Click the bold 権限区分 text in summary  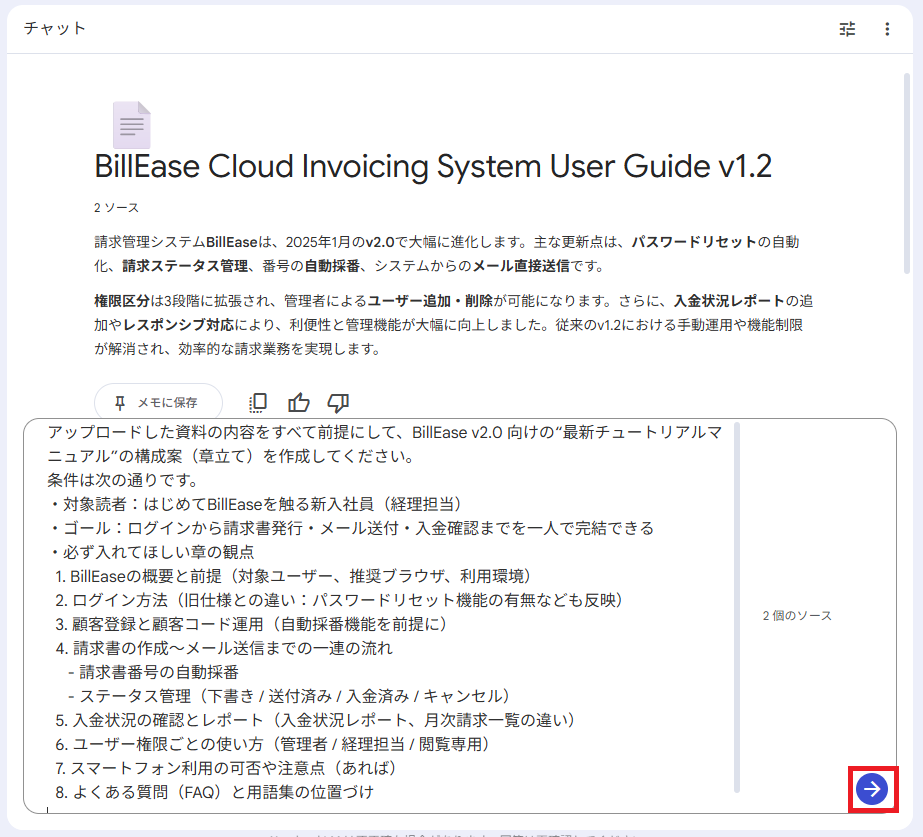pos(122,301)
